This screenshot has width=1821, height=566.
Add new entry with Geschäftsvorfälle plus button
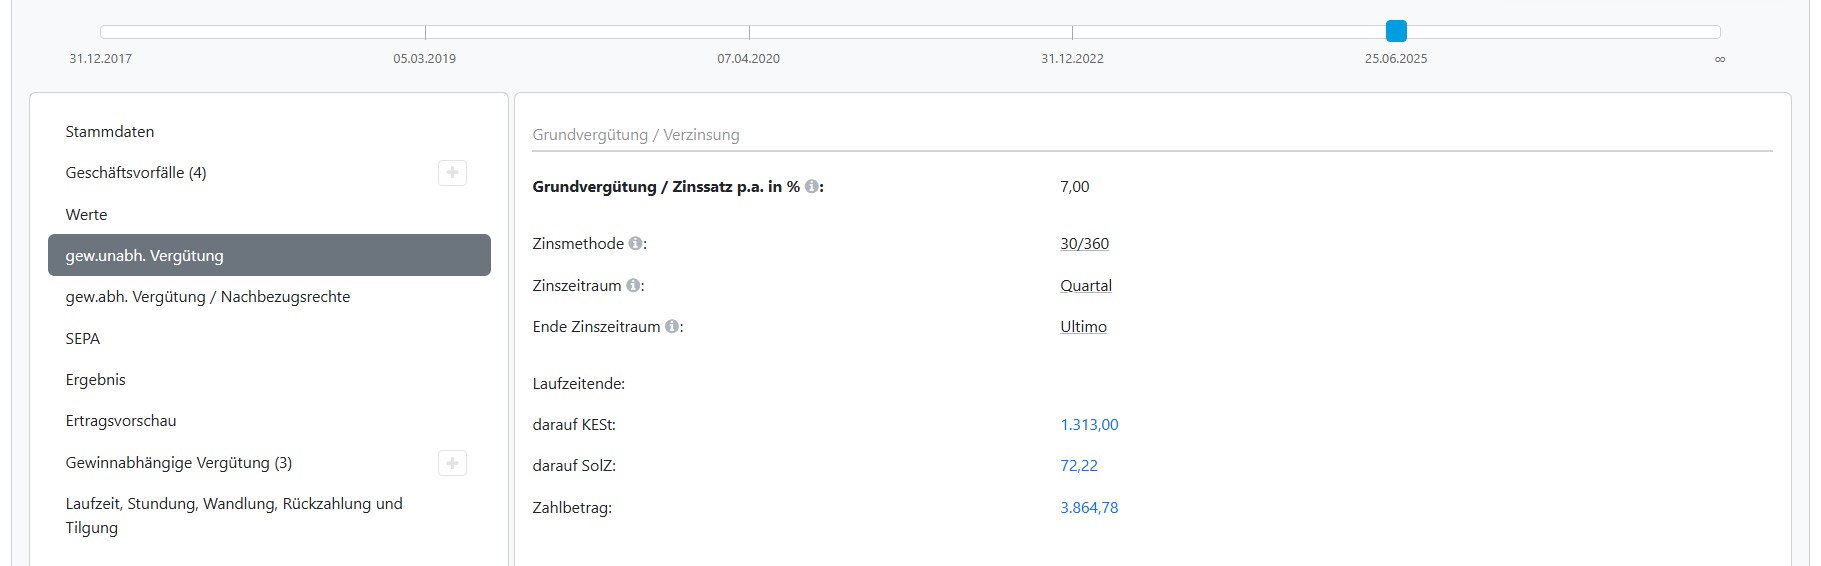[452, 173]
